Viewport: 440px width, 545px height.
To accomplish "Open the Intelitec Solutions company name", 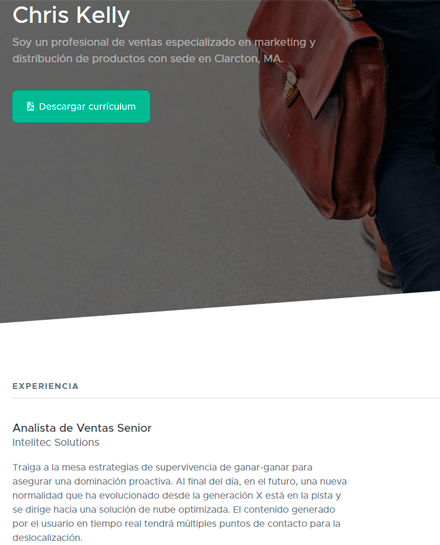I will click(56, 442).
